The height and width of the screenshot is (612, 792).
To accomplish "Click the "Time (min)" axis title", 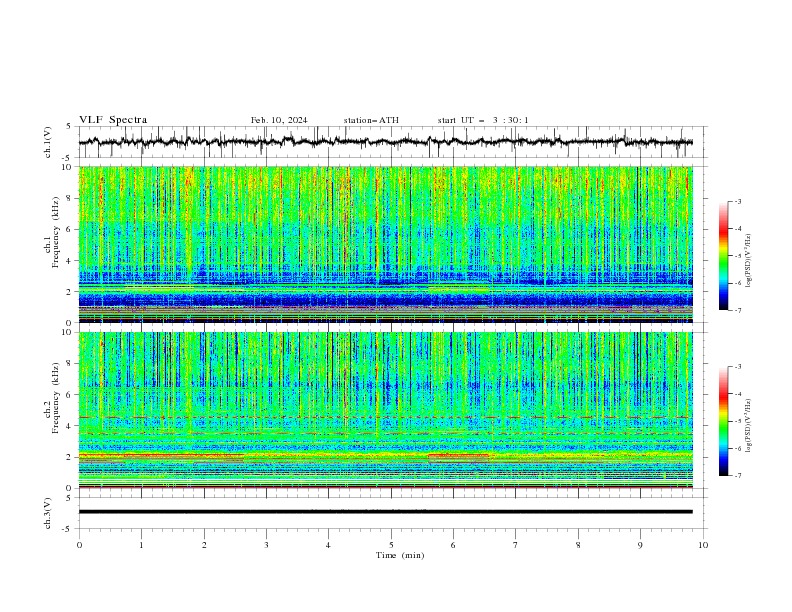I will [400, 555].
